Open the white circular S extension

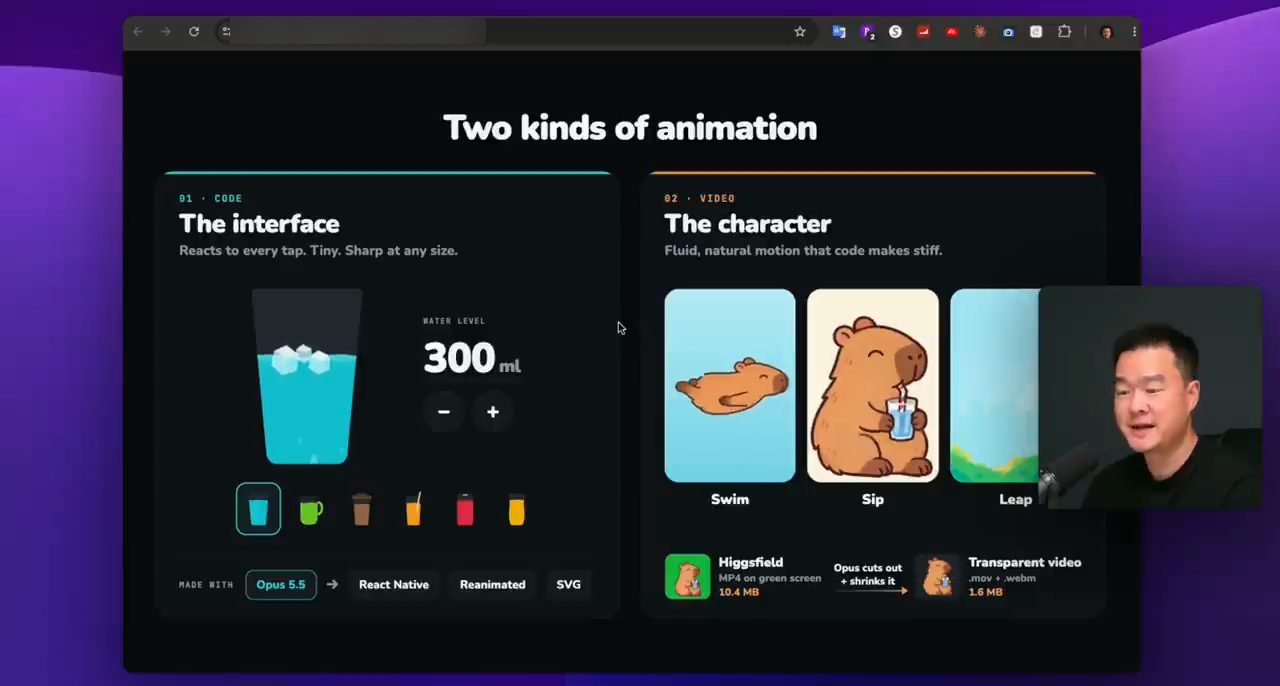coord(895,32)
